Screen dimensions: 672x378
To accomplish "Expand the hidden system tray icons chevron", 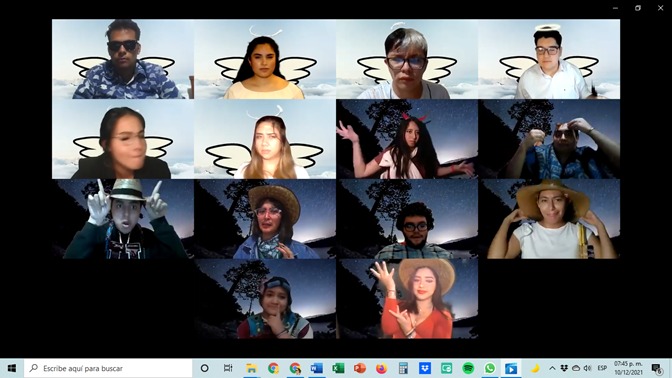I will click(x=552, y=368).
